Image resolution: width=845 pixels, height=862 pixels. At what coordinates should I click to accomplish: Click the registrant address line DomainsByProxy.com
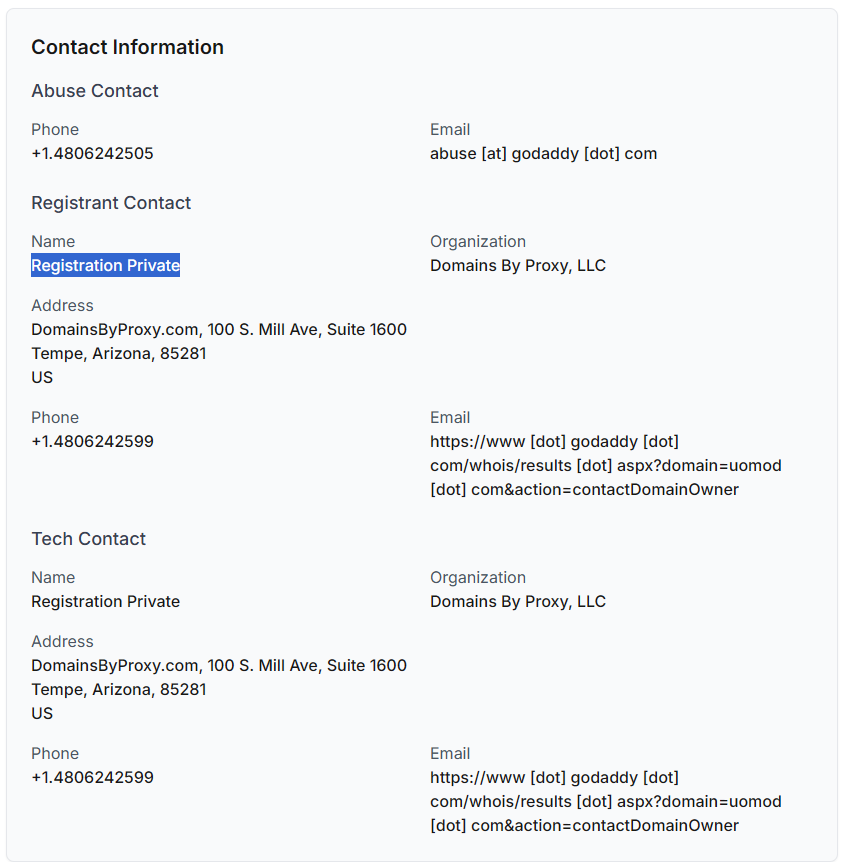point(219,329)
